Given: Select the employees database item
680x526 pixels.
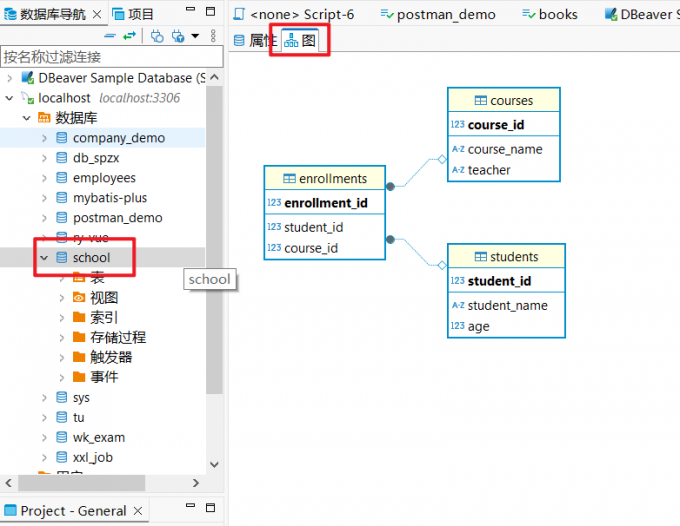Looking at the screenshot, I should pos(104,178).
